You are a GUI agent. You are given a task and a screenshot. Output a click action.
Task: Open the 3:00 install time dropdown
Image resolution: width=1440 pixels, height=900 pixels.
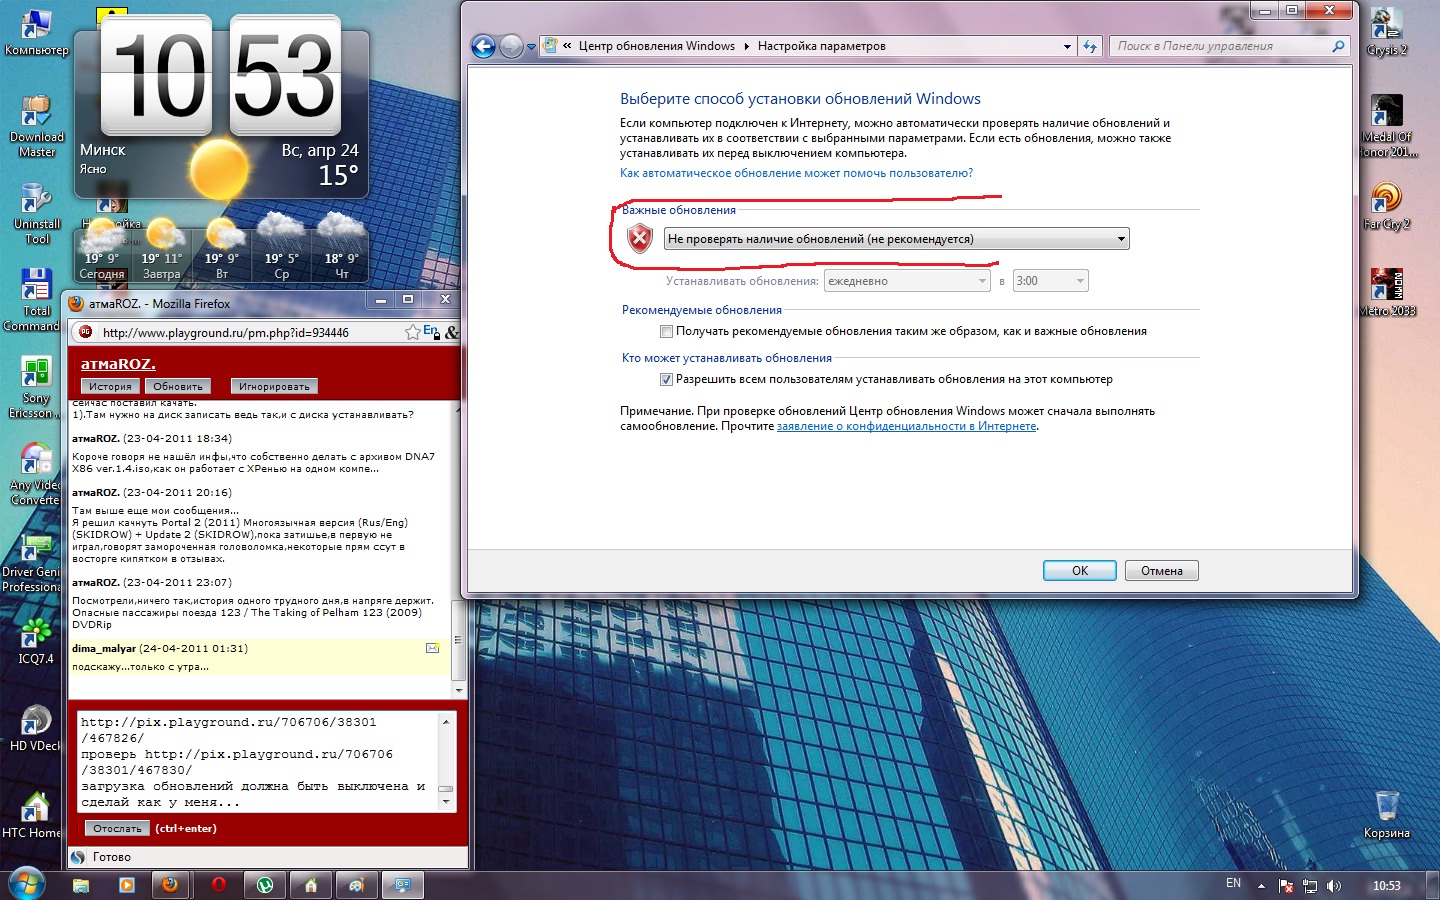pos(1050,281)
